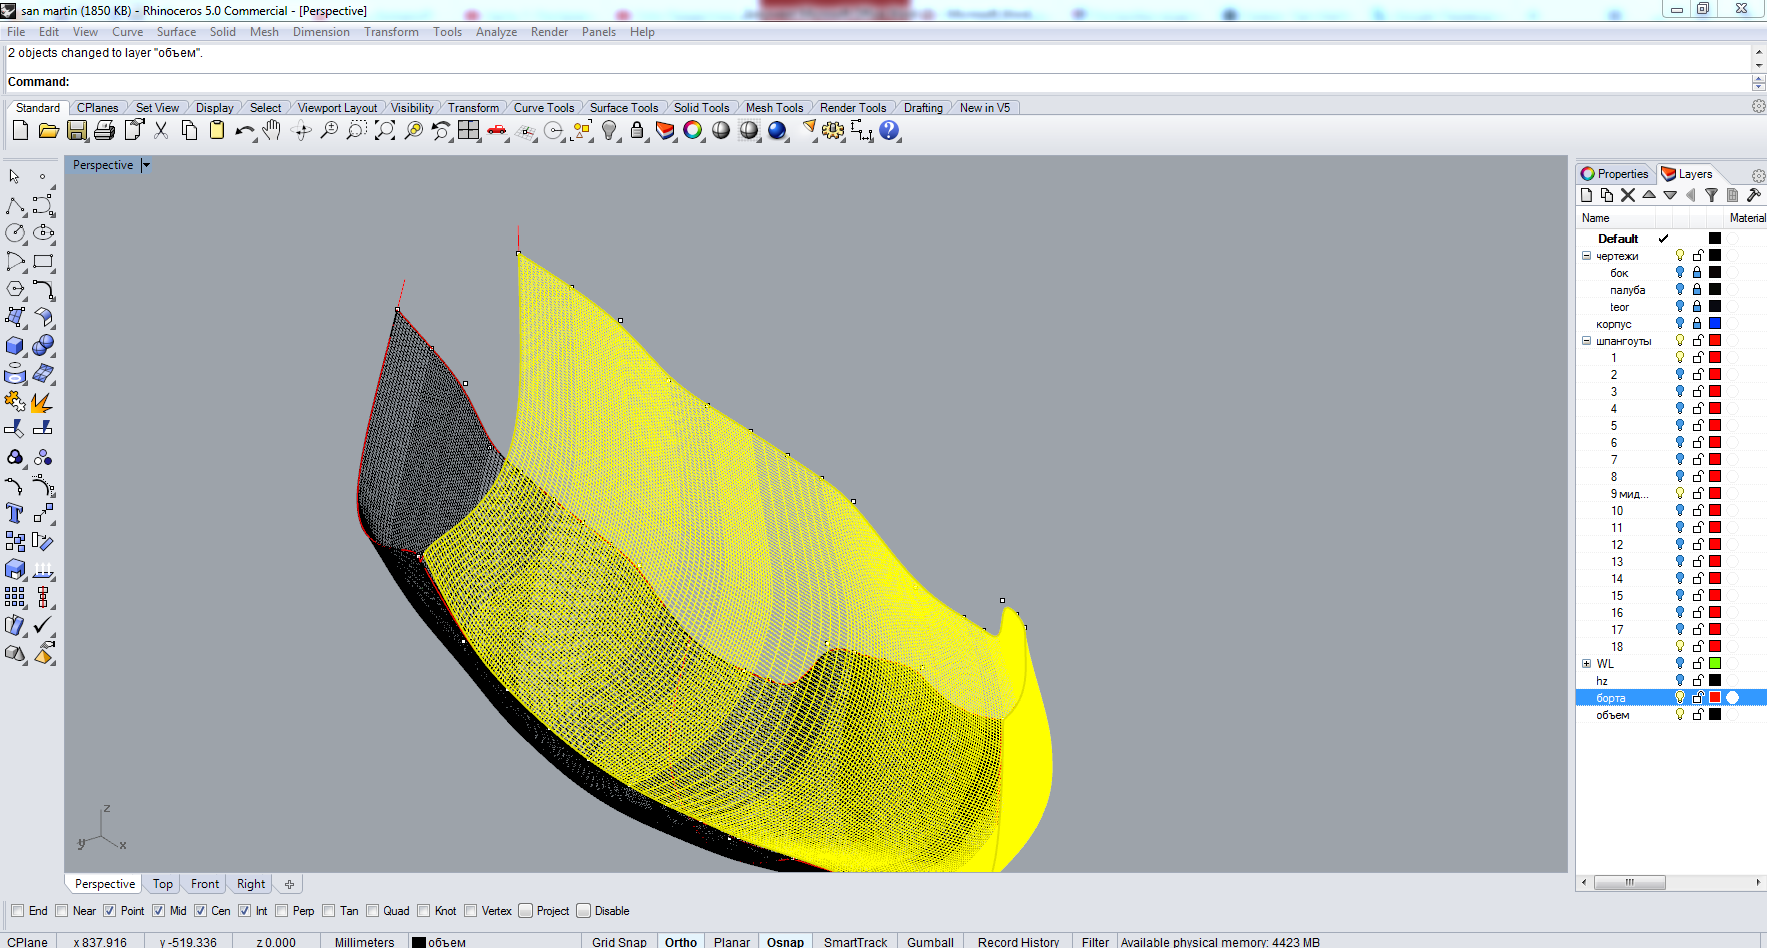Switch to the Mesh Tools toolbar tab
This screenshot has width=1767, height=948.
(774, 108)
